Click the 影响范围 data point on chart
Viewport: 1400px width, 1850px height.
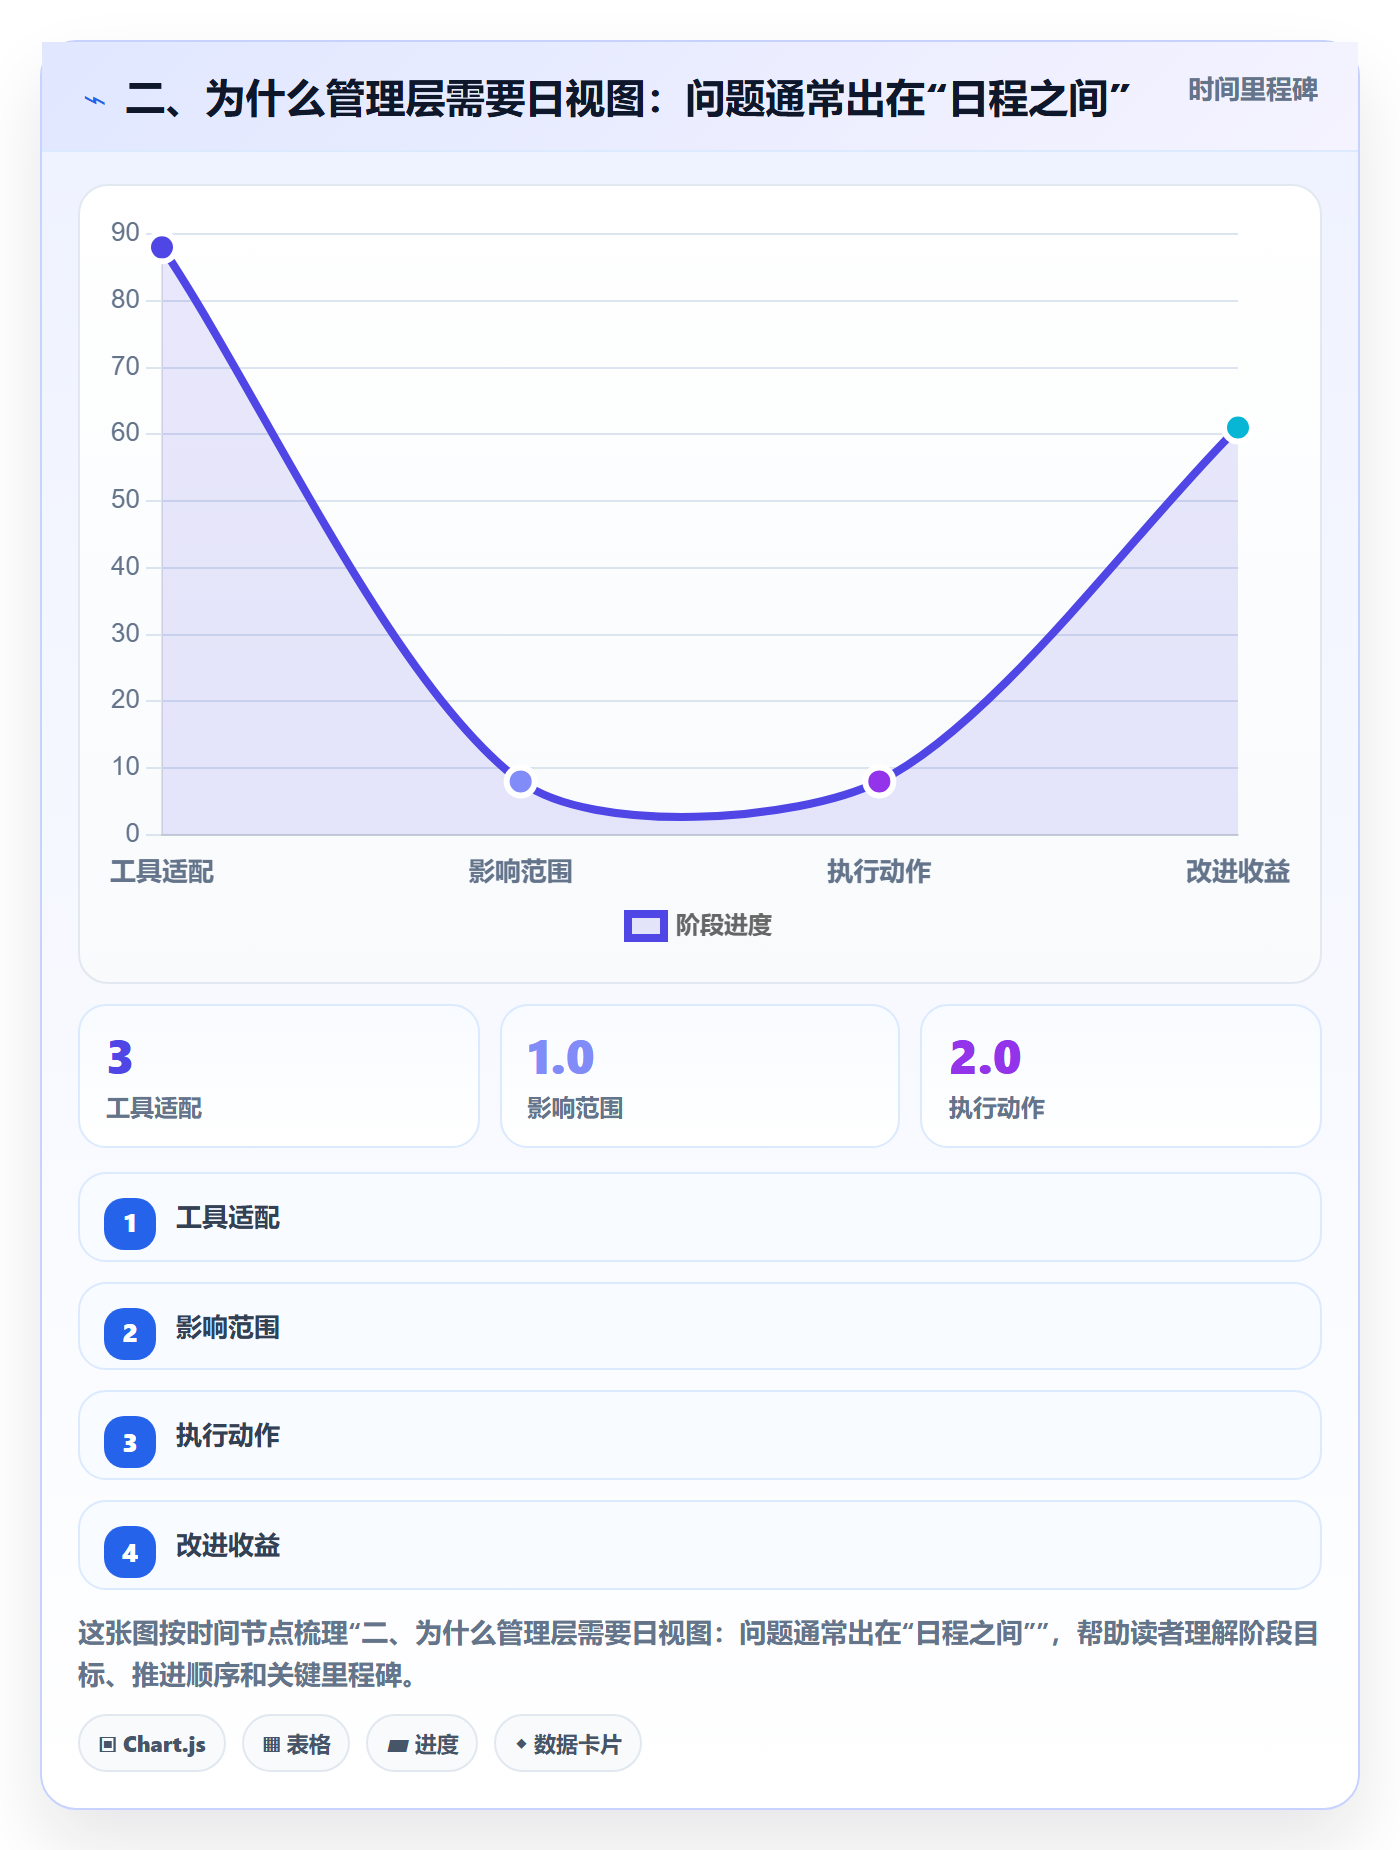520,781
